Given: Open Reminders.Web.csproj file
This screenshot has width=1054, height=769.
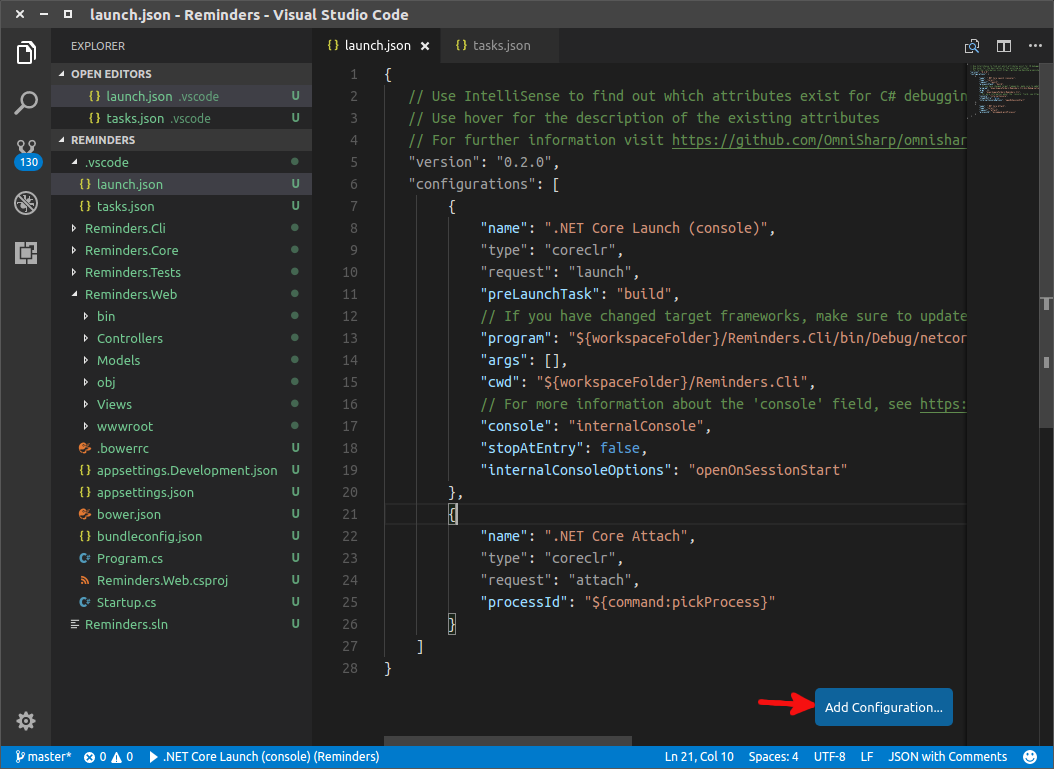Looking at the screenshot, I should [181, 580].
